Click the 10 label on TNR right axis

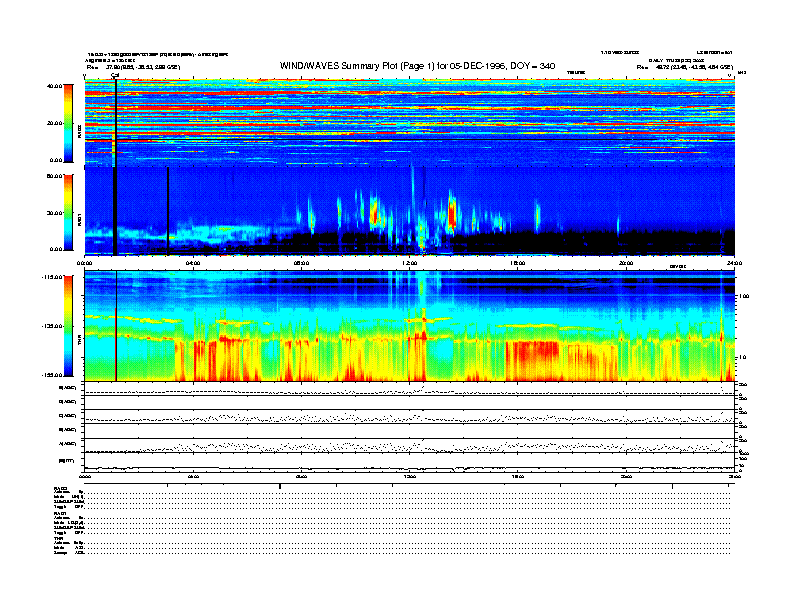pyautogui.click(x=741, y=358)
